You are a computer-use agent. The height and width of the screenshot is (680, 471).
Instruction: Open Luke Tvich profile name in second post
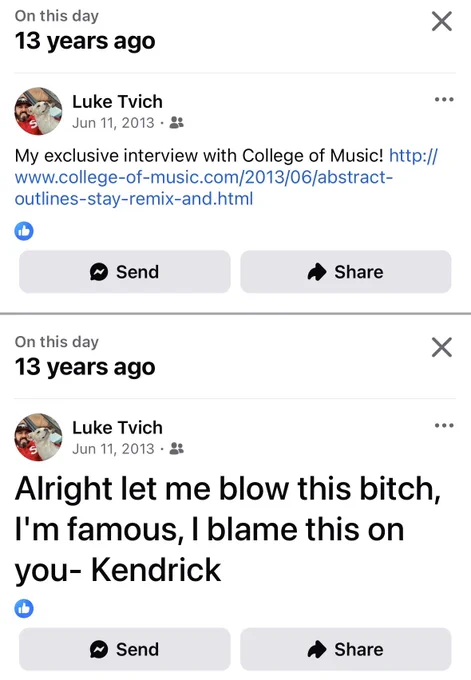click(117, 428)
